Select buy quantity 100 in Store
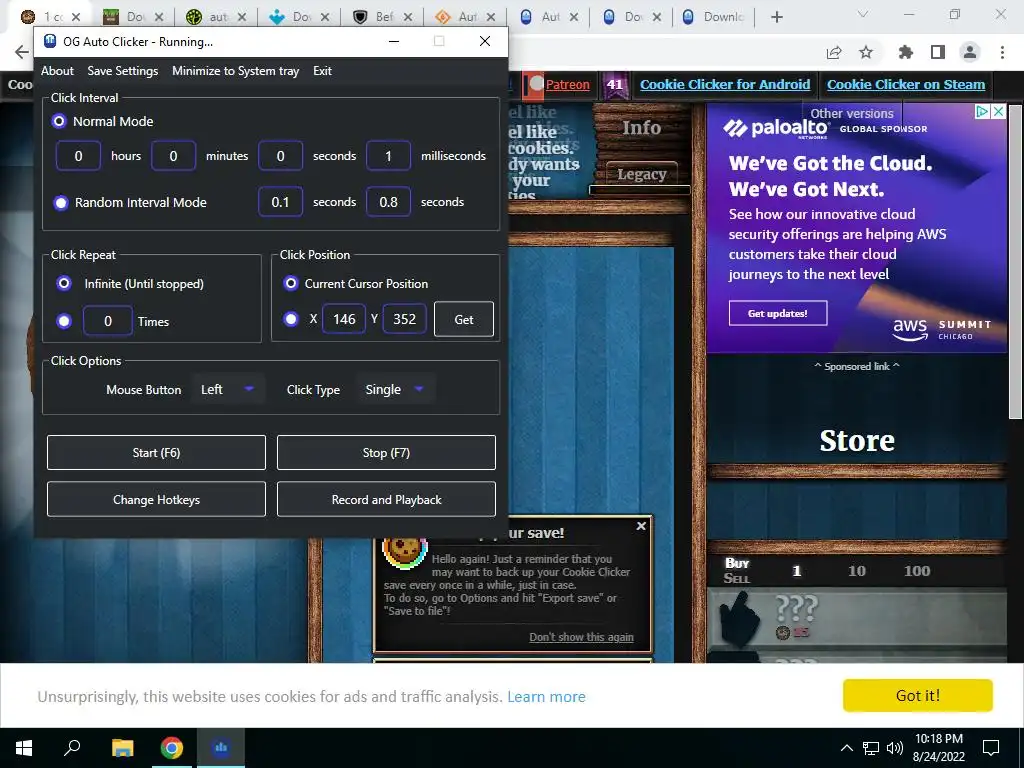The image size is (1024, 768). tap(917, 571)
